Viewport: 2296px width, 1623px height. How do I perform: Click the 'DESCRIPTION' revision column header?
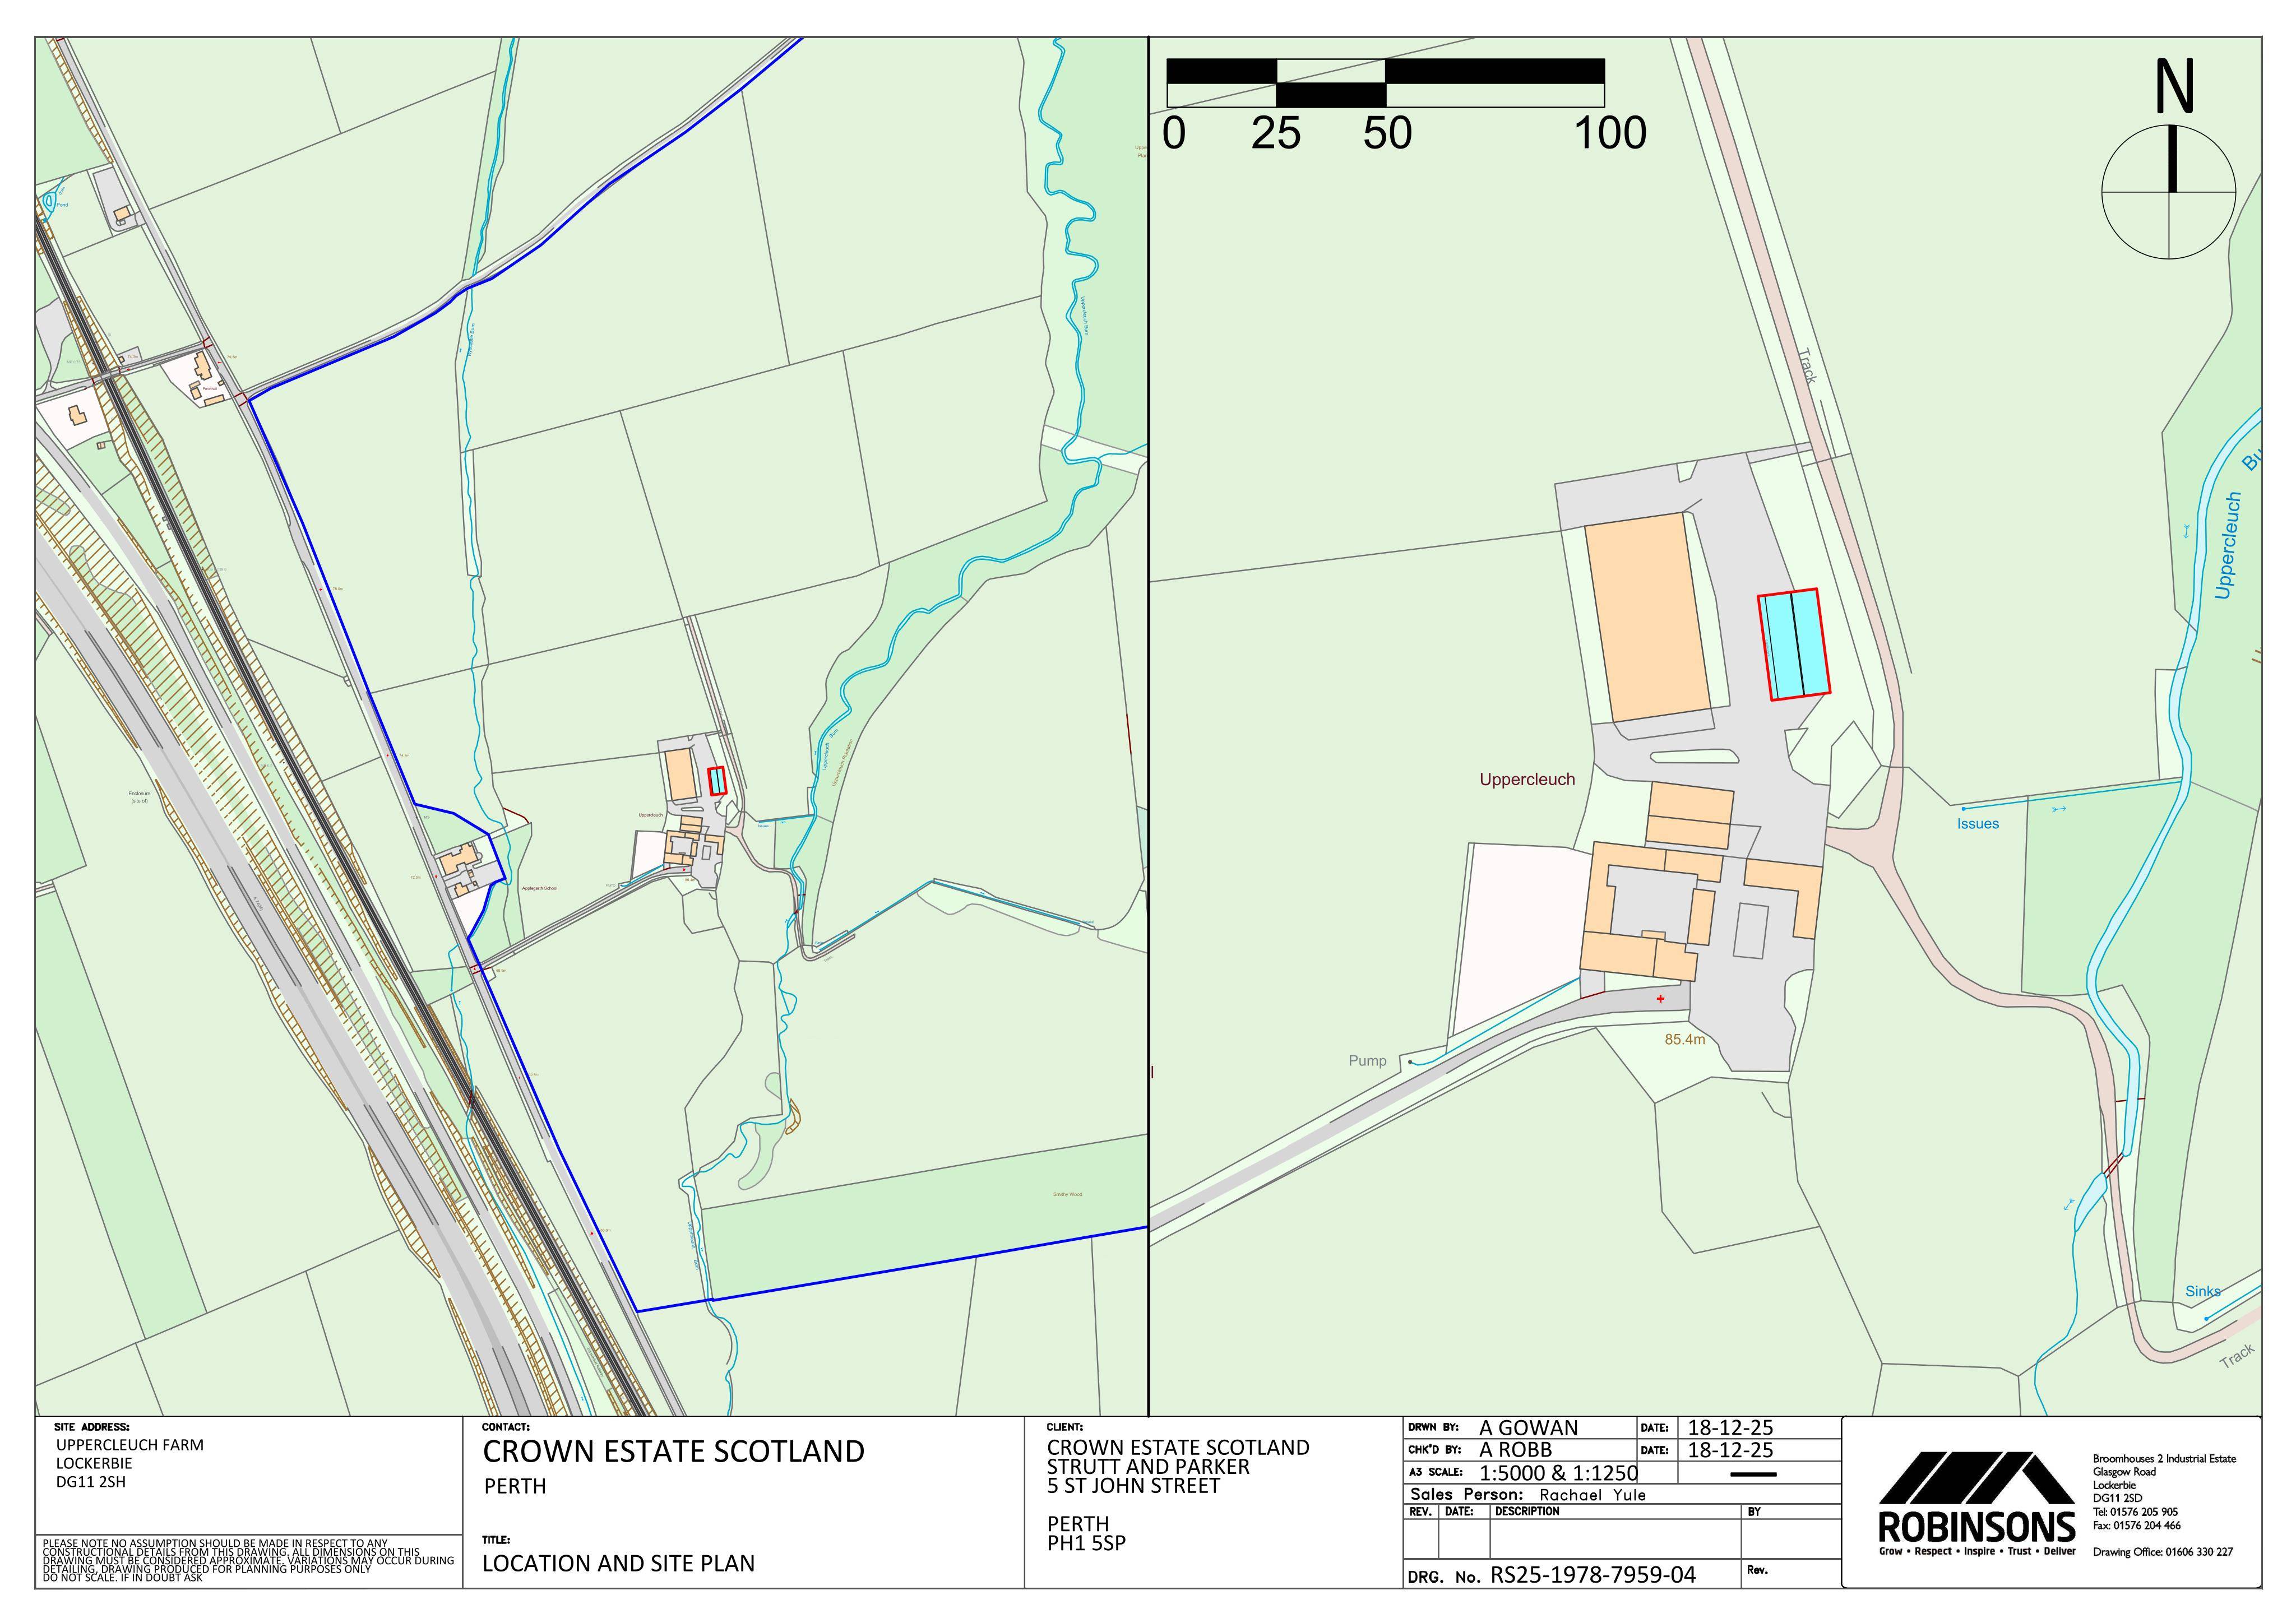[x=1527, y=1511]
